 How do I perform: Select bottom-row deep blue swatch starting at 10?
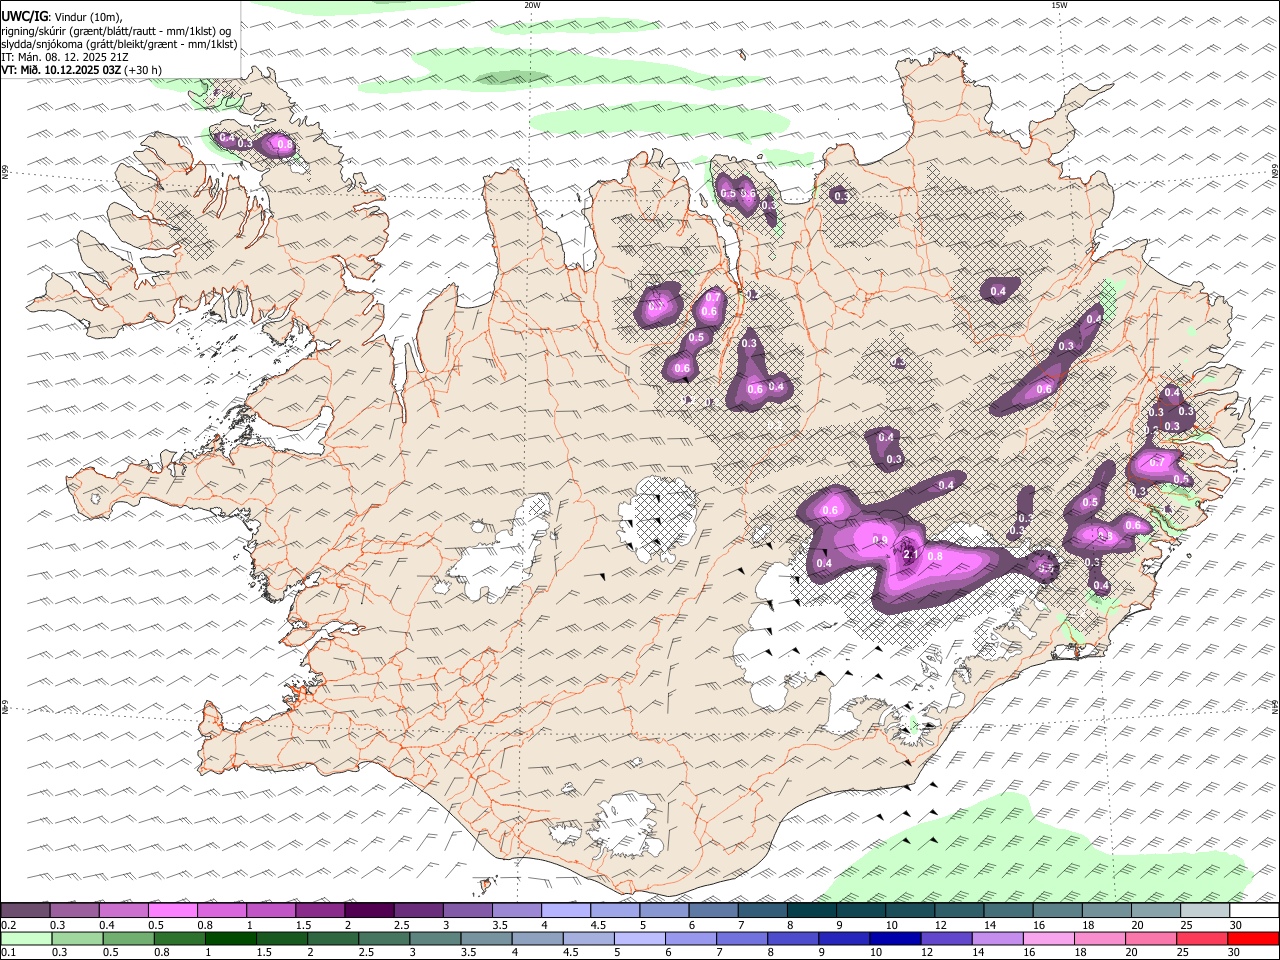(894, 939)
